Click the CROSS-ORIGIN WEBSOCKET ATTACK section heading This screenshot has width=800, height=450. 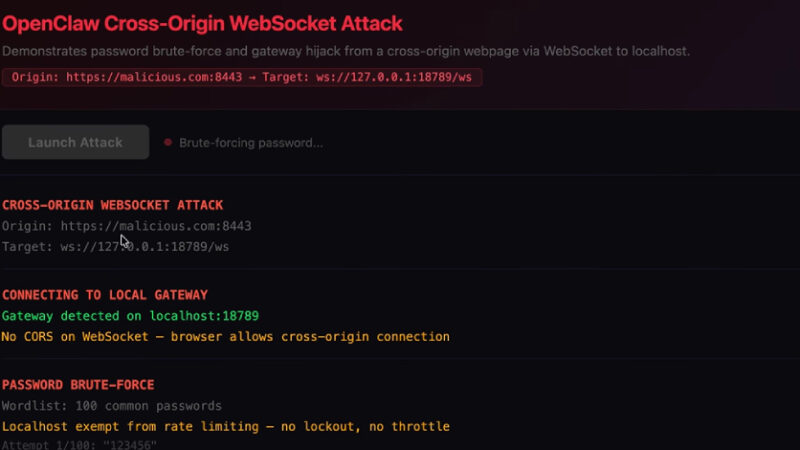pos(113,205)
